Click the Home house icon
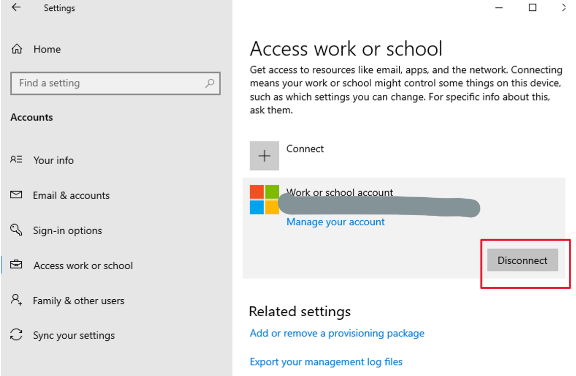The height and width of the screenshot is (376, 576). pos(17,49)
